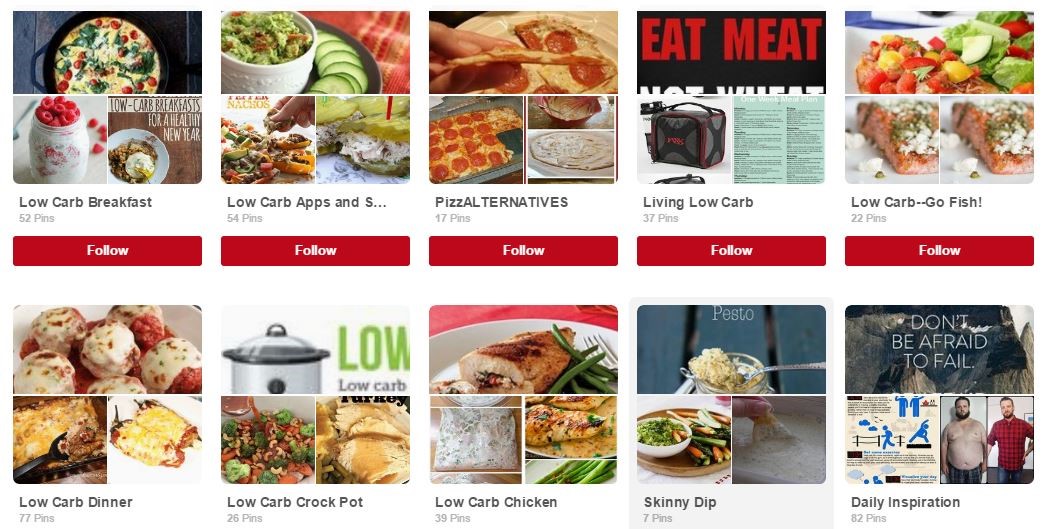This screenshot has width=1043, height=529.
Task: Follow the Low Carb Breakfast board
Action: click(107, 251)
